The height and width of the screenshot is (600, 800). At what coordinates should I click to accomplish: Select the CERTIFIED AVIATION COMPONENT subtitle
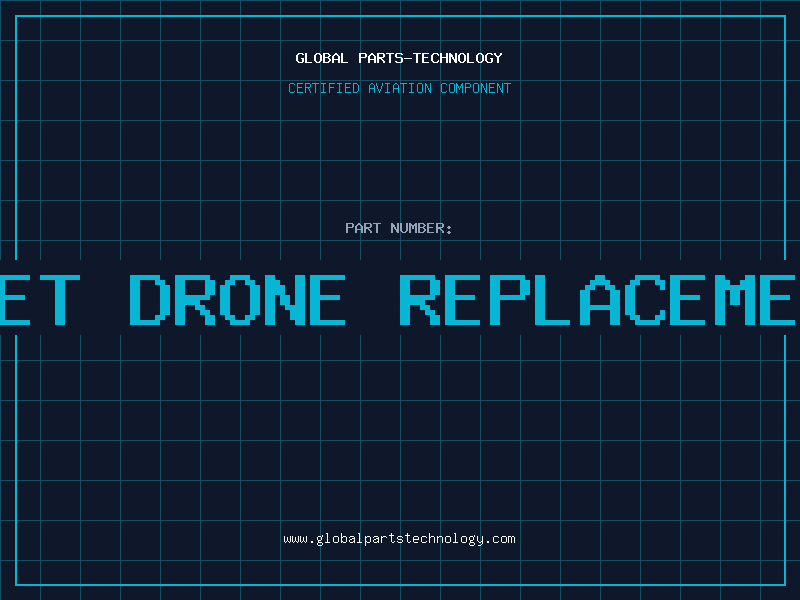pos(399,88)
